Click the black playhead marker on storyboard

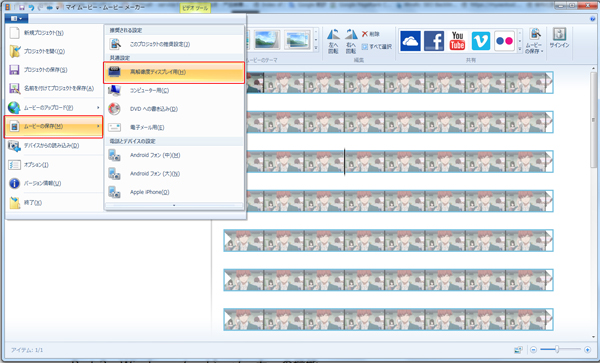tap(344, 162)
